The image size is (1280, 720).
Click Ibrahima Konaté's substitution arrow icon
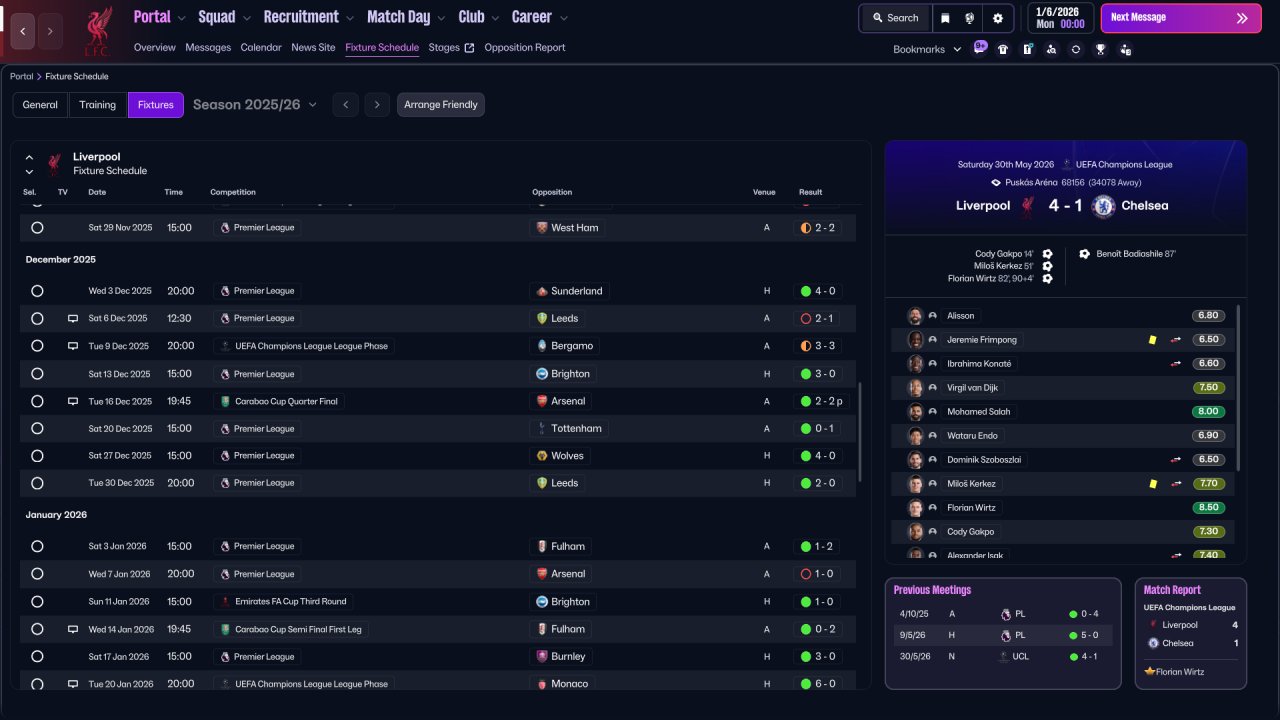1176,364
